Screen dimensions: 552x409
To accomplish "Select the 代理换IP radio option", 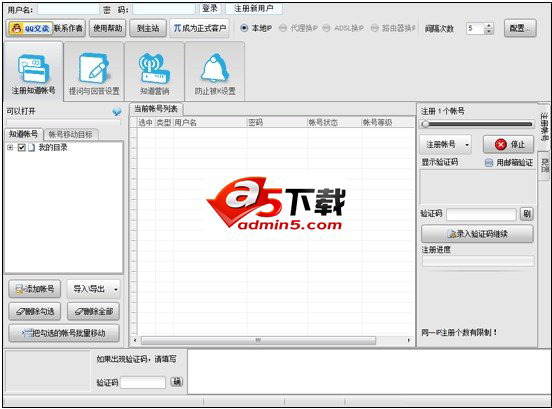I will pos(283,28).
